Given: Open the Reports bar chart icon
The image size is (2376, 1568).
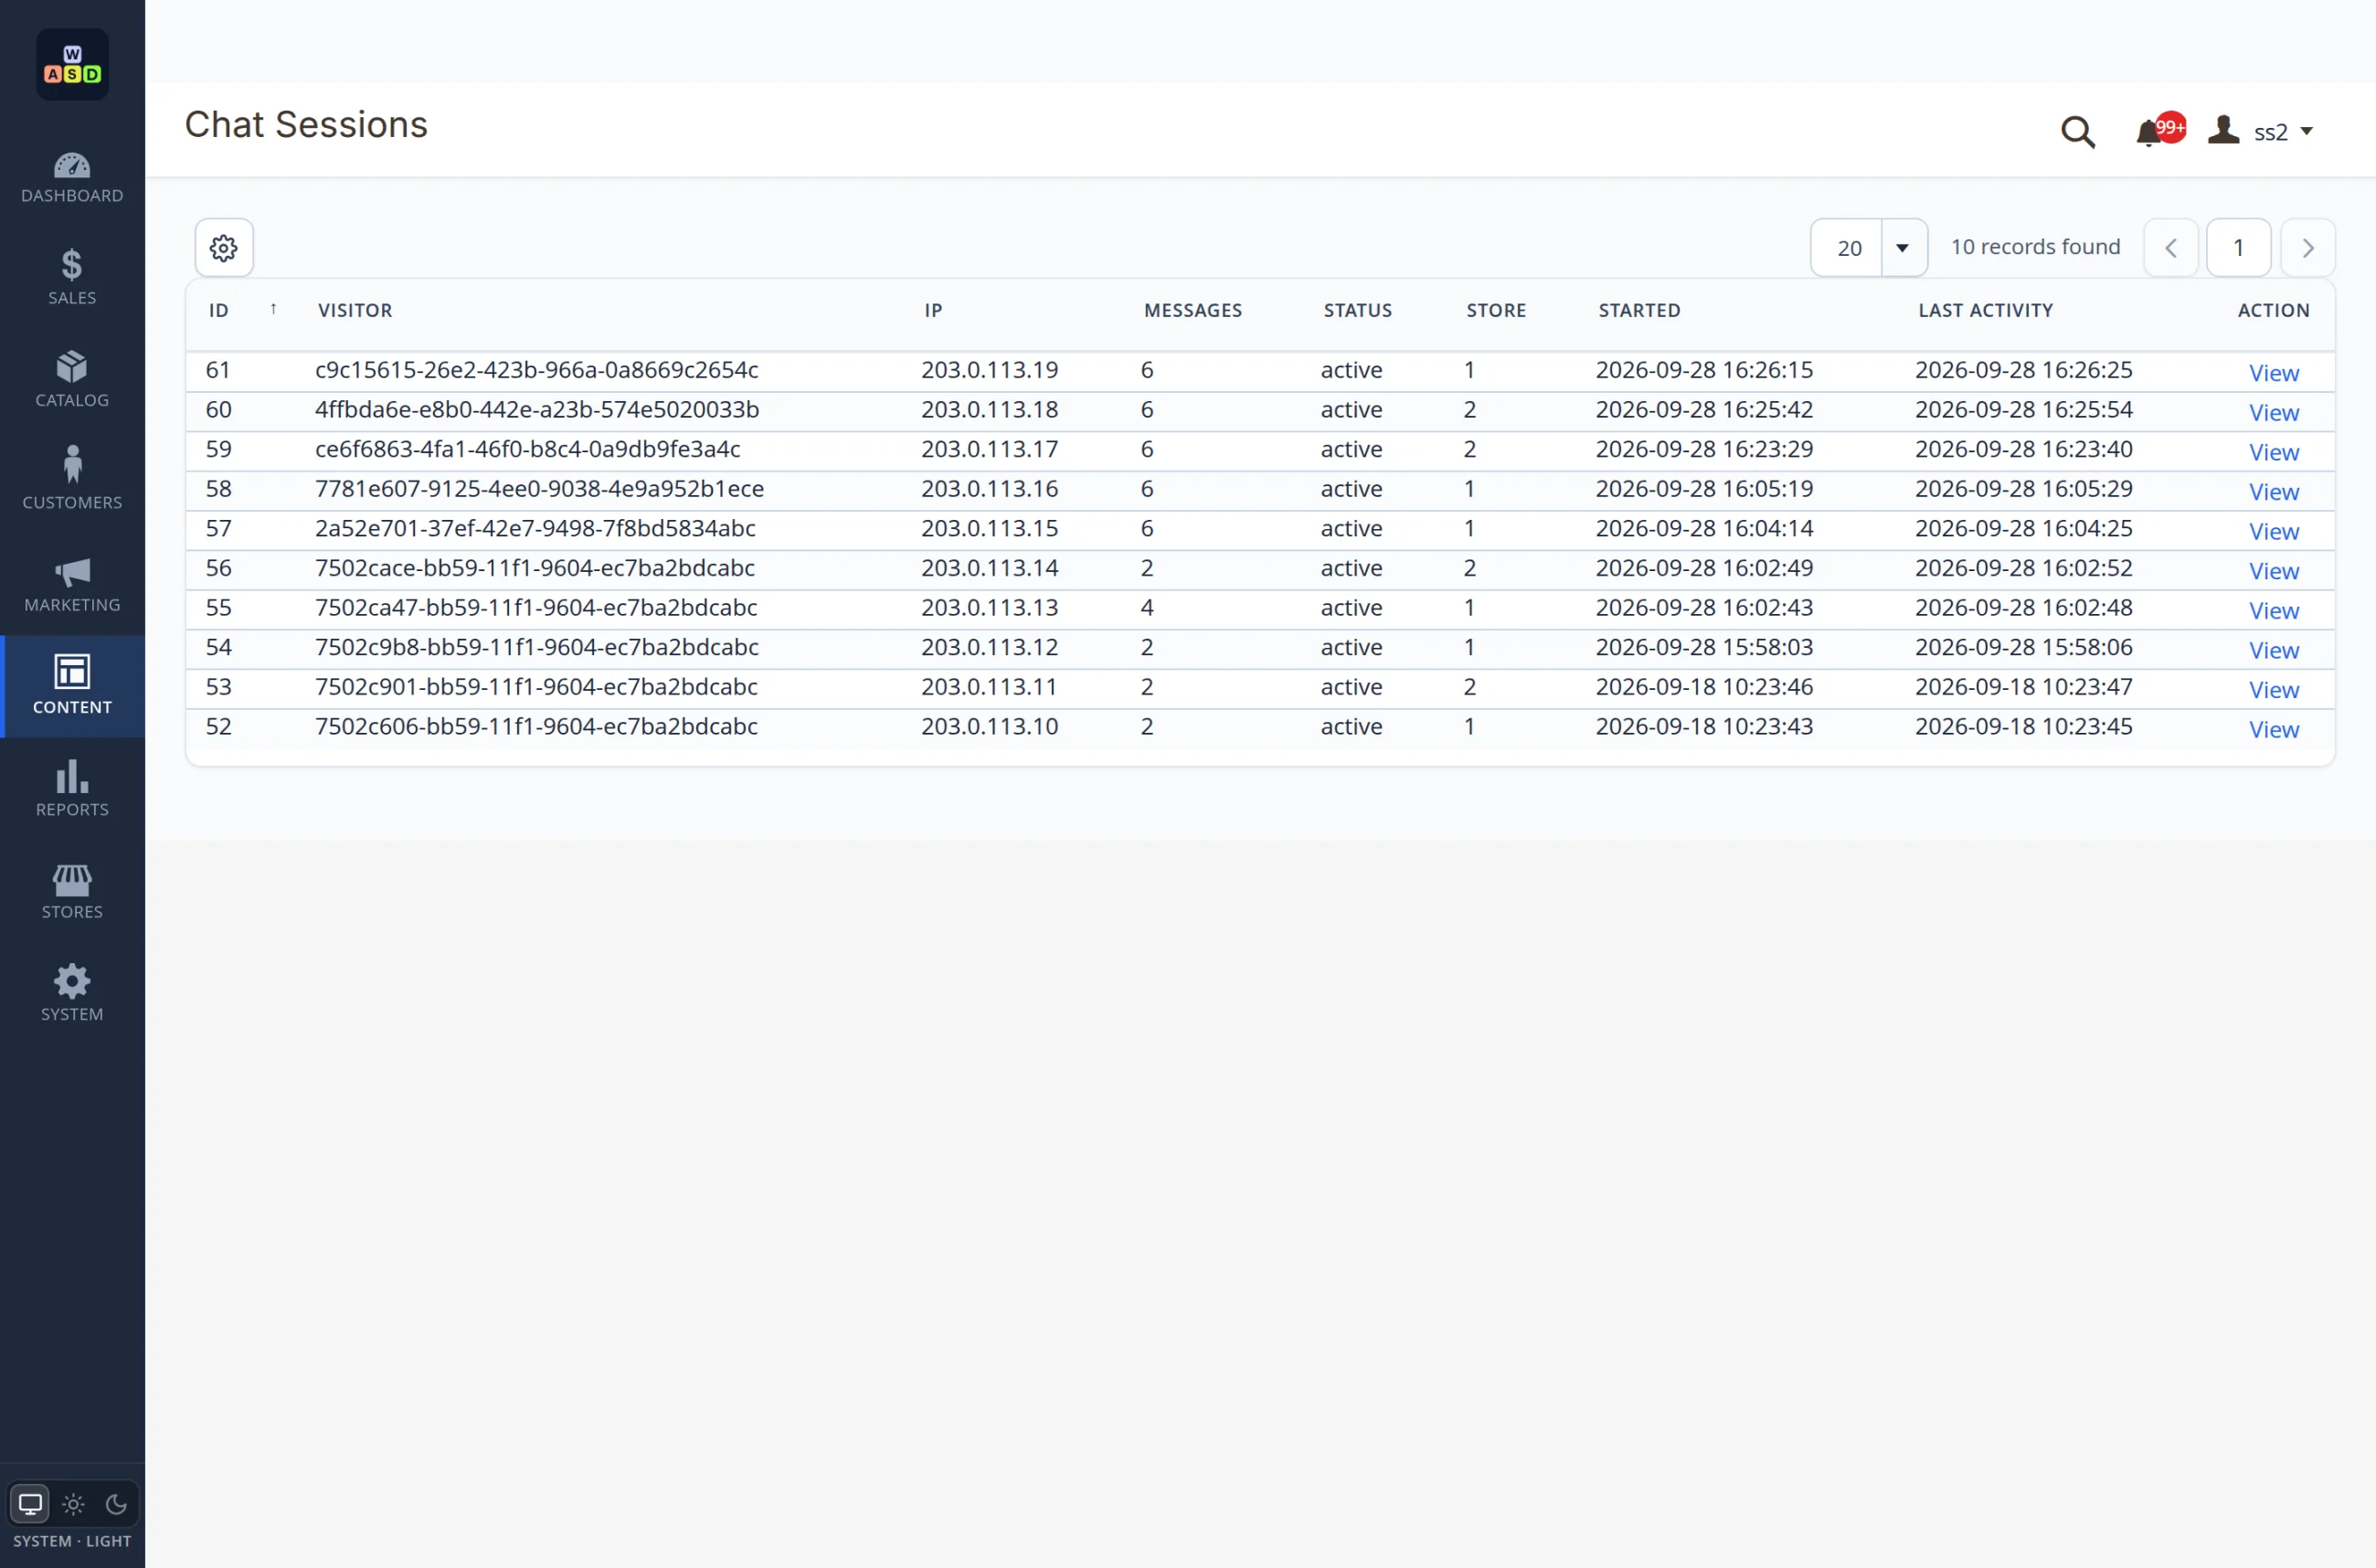Looking at the screenshot, I should pyautogui.click(x=72, y=776).
